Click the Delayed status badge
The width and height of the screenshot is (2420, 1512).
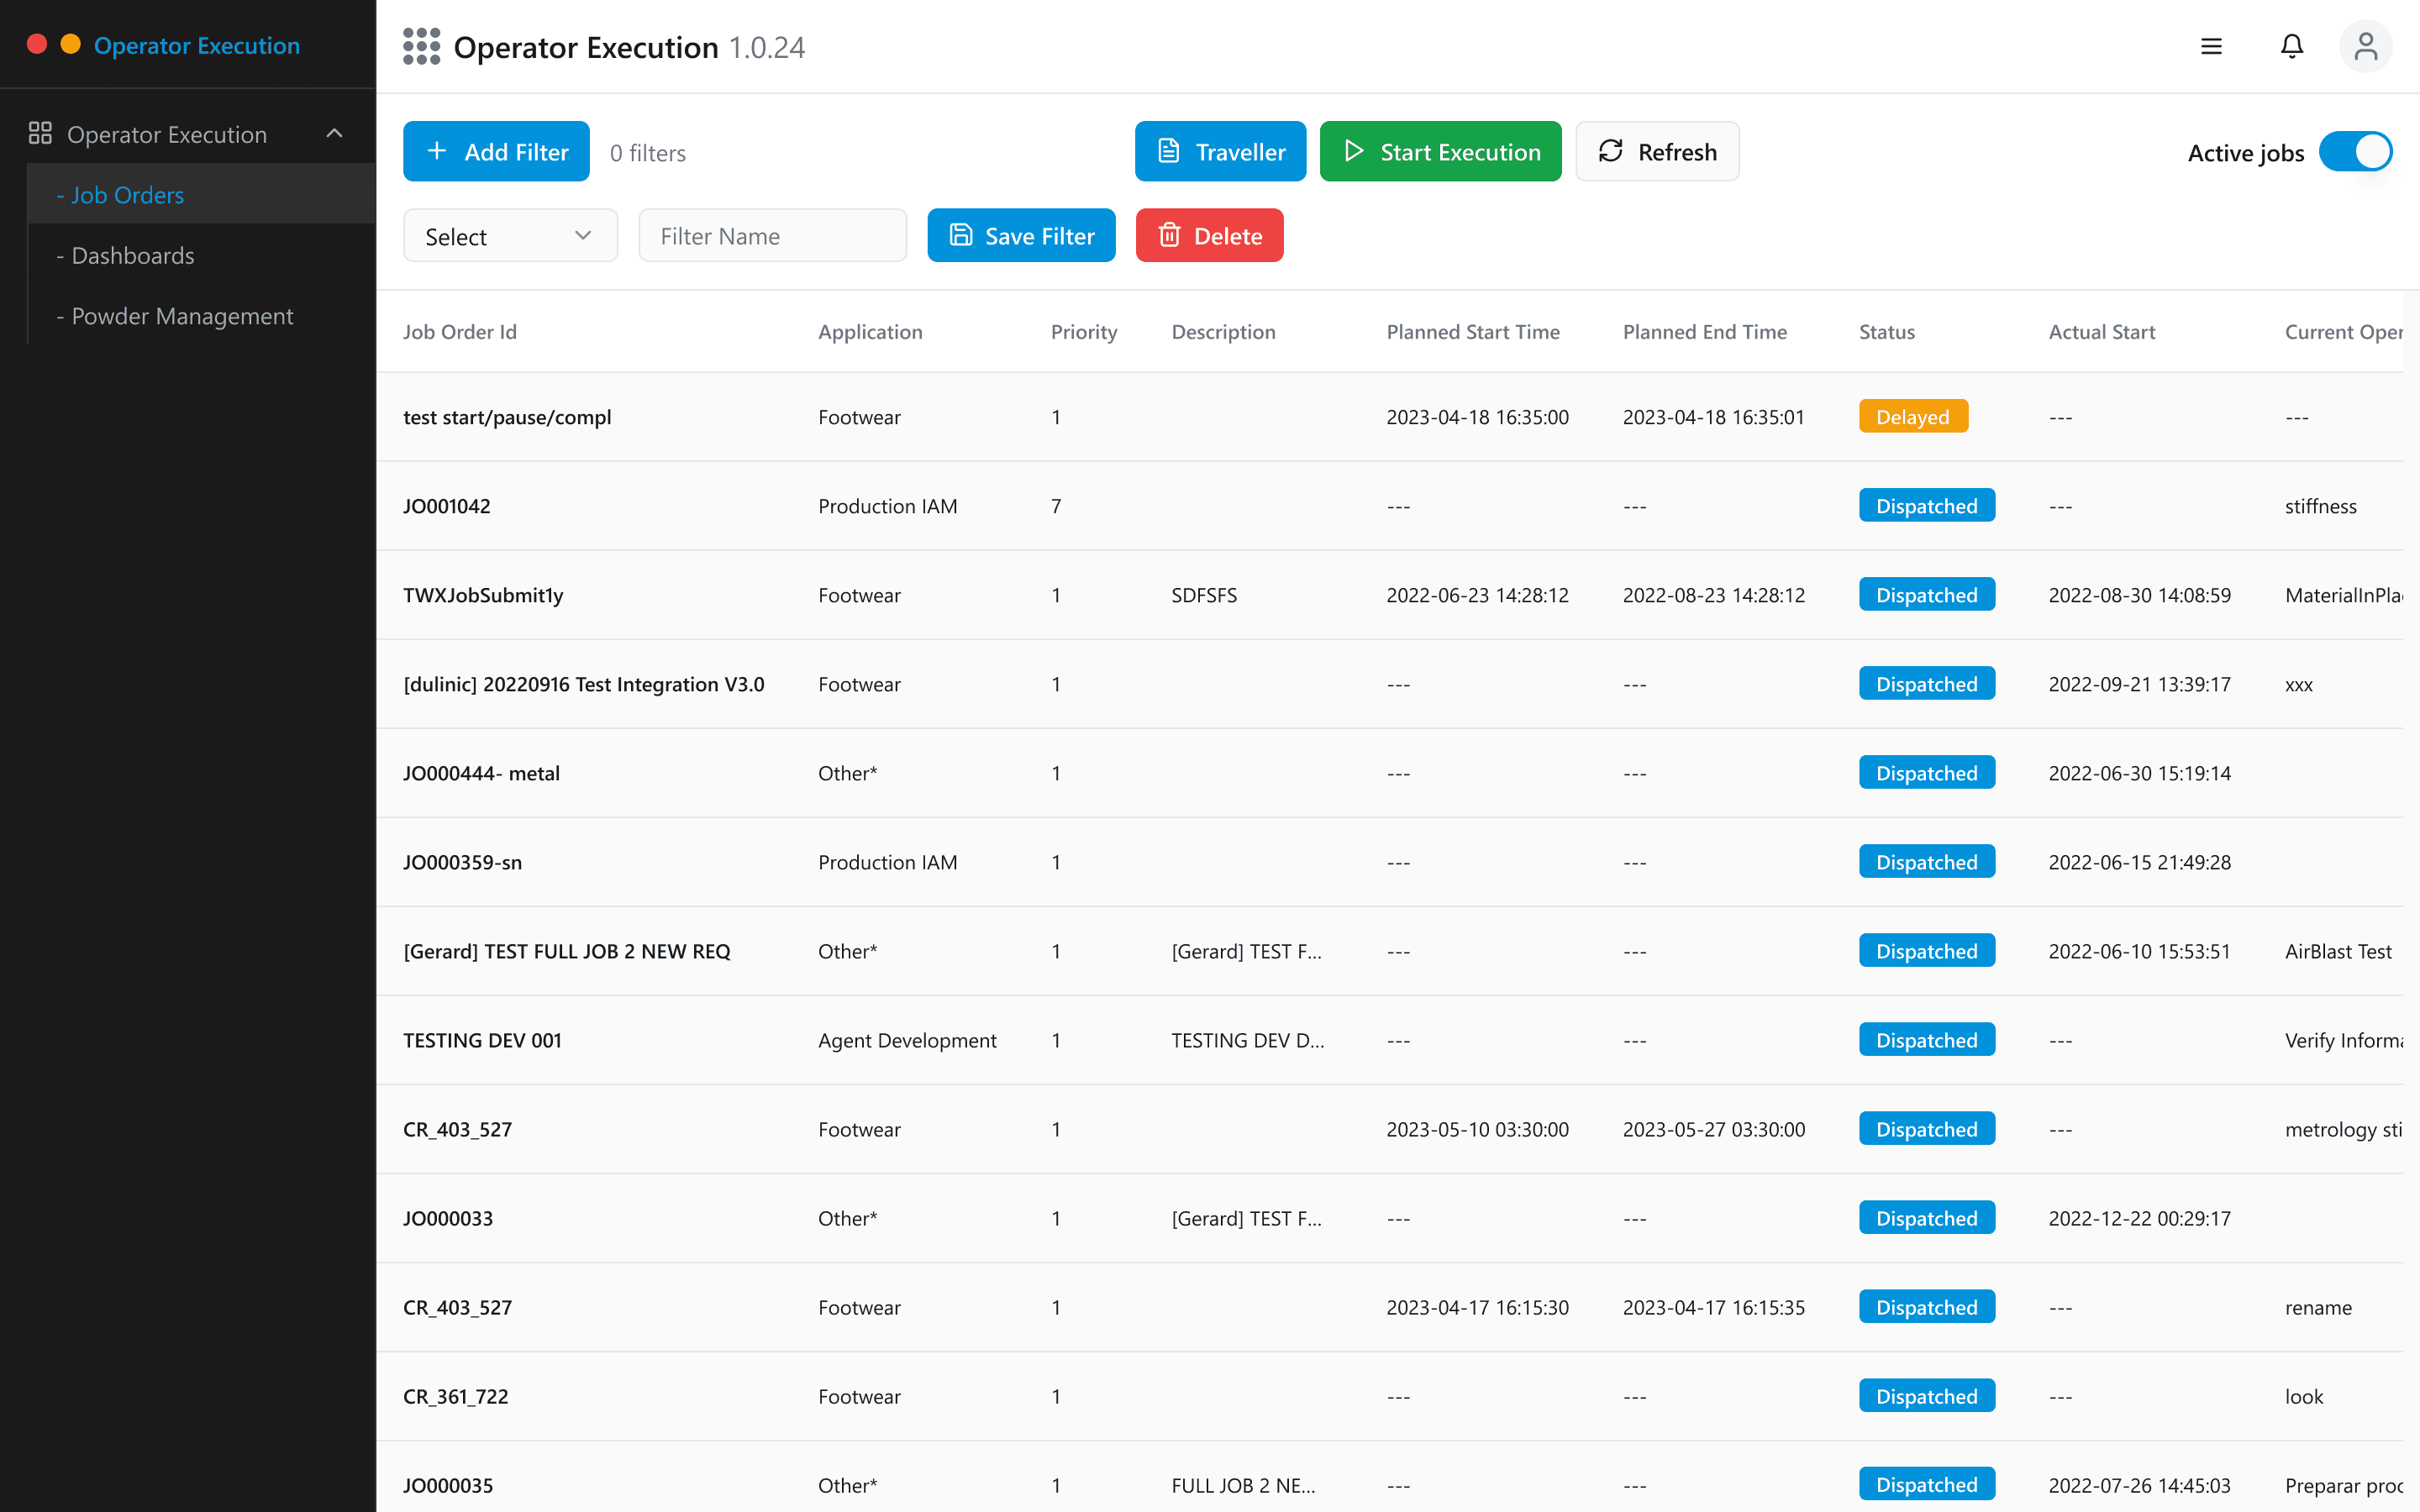click(1912, 417)
